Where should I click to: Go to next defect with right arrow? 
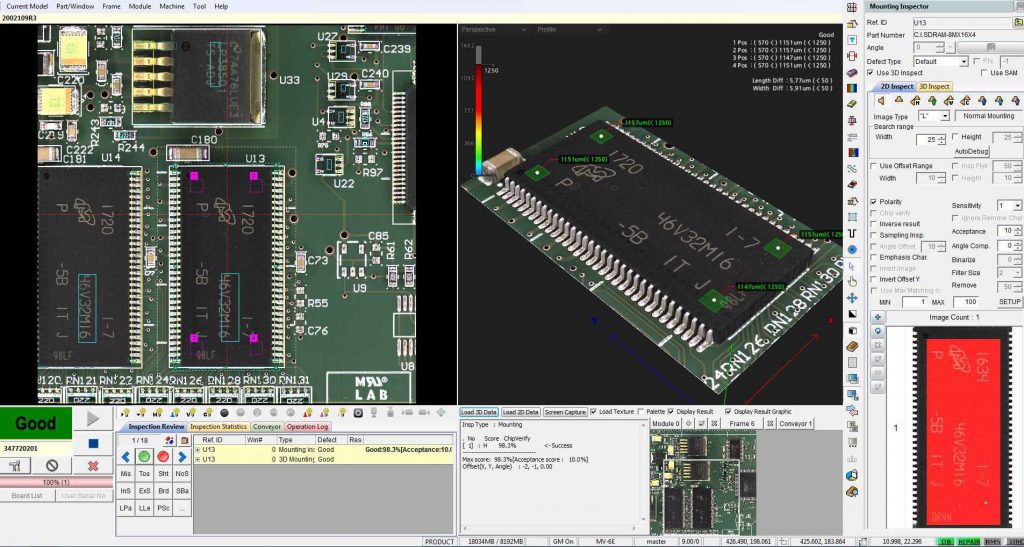pyautogui.click(x=182, y=457)
